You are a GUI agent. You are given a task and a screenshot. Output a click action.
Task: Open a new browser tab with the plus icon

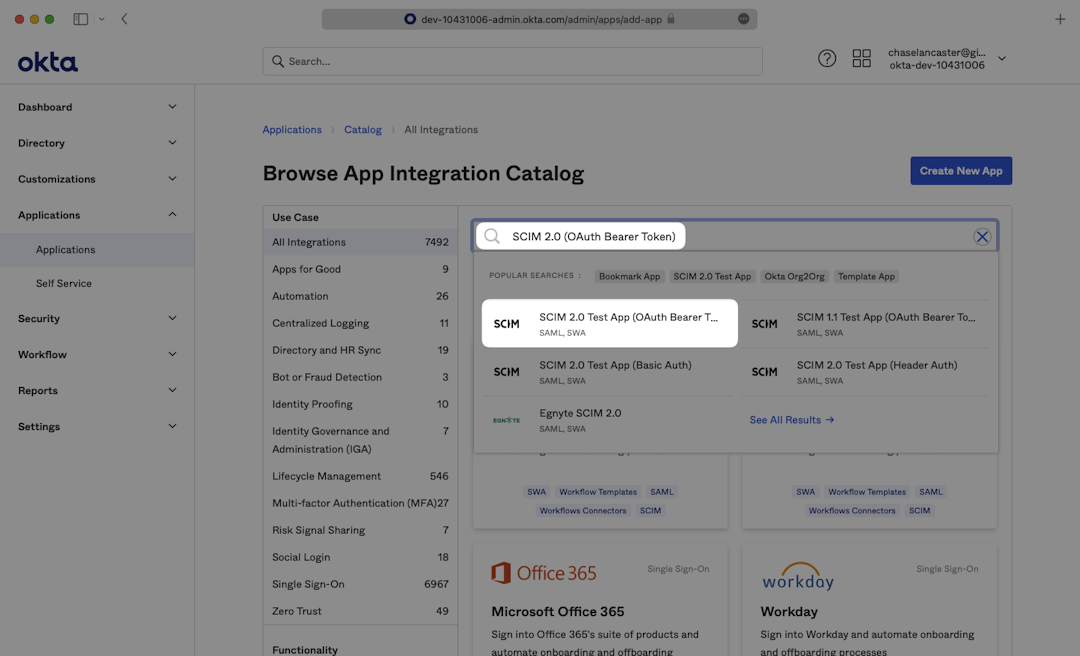tap(1059, 18)
